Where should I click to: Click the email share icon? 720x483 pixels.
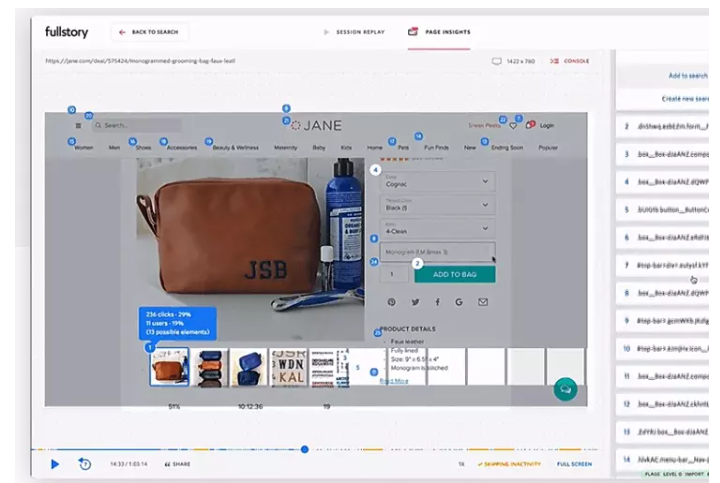coord(483,302)
